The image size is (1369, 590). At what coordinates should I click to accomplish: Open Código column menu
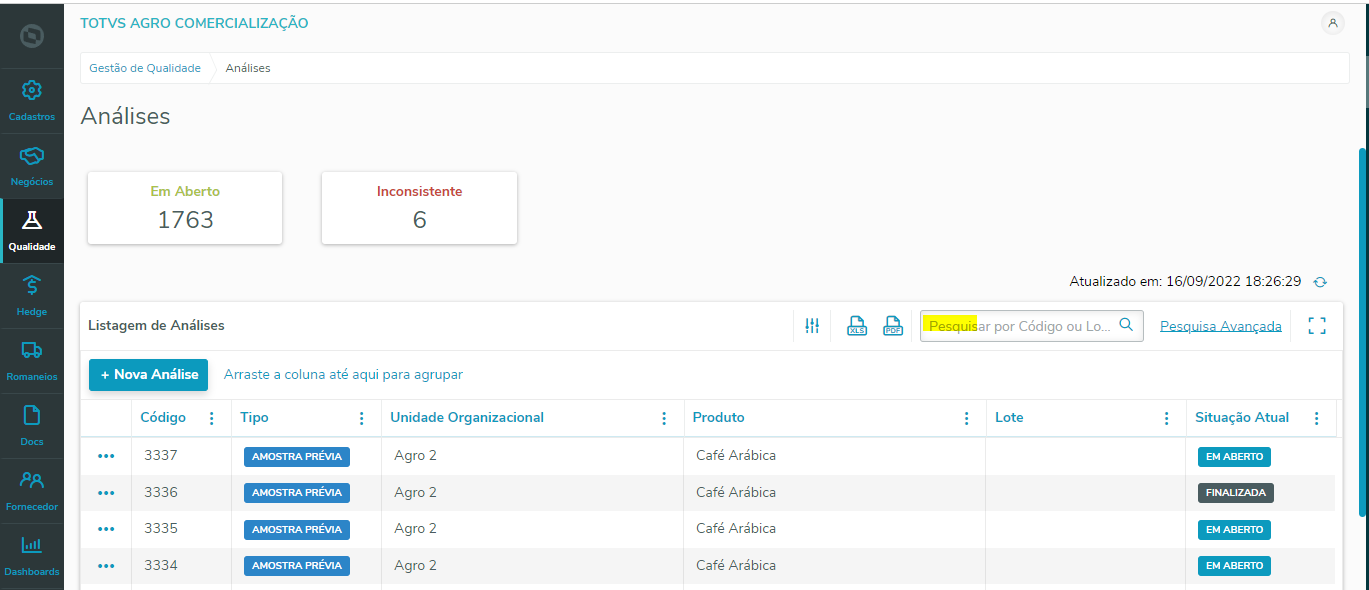coord(211,418)
